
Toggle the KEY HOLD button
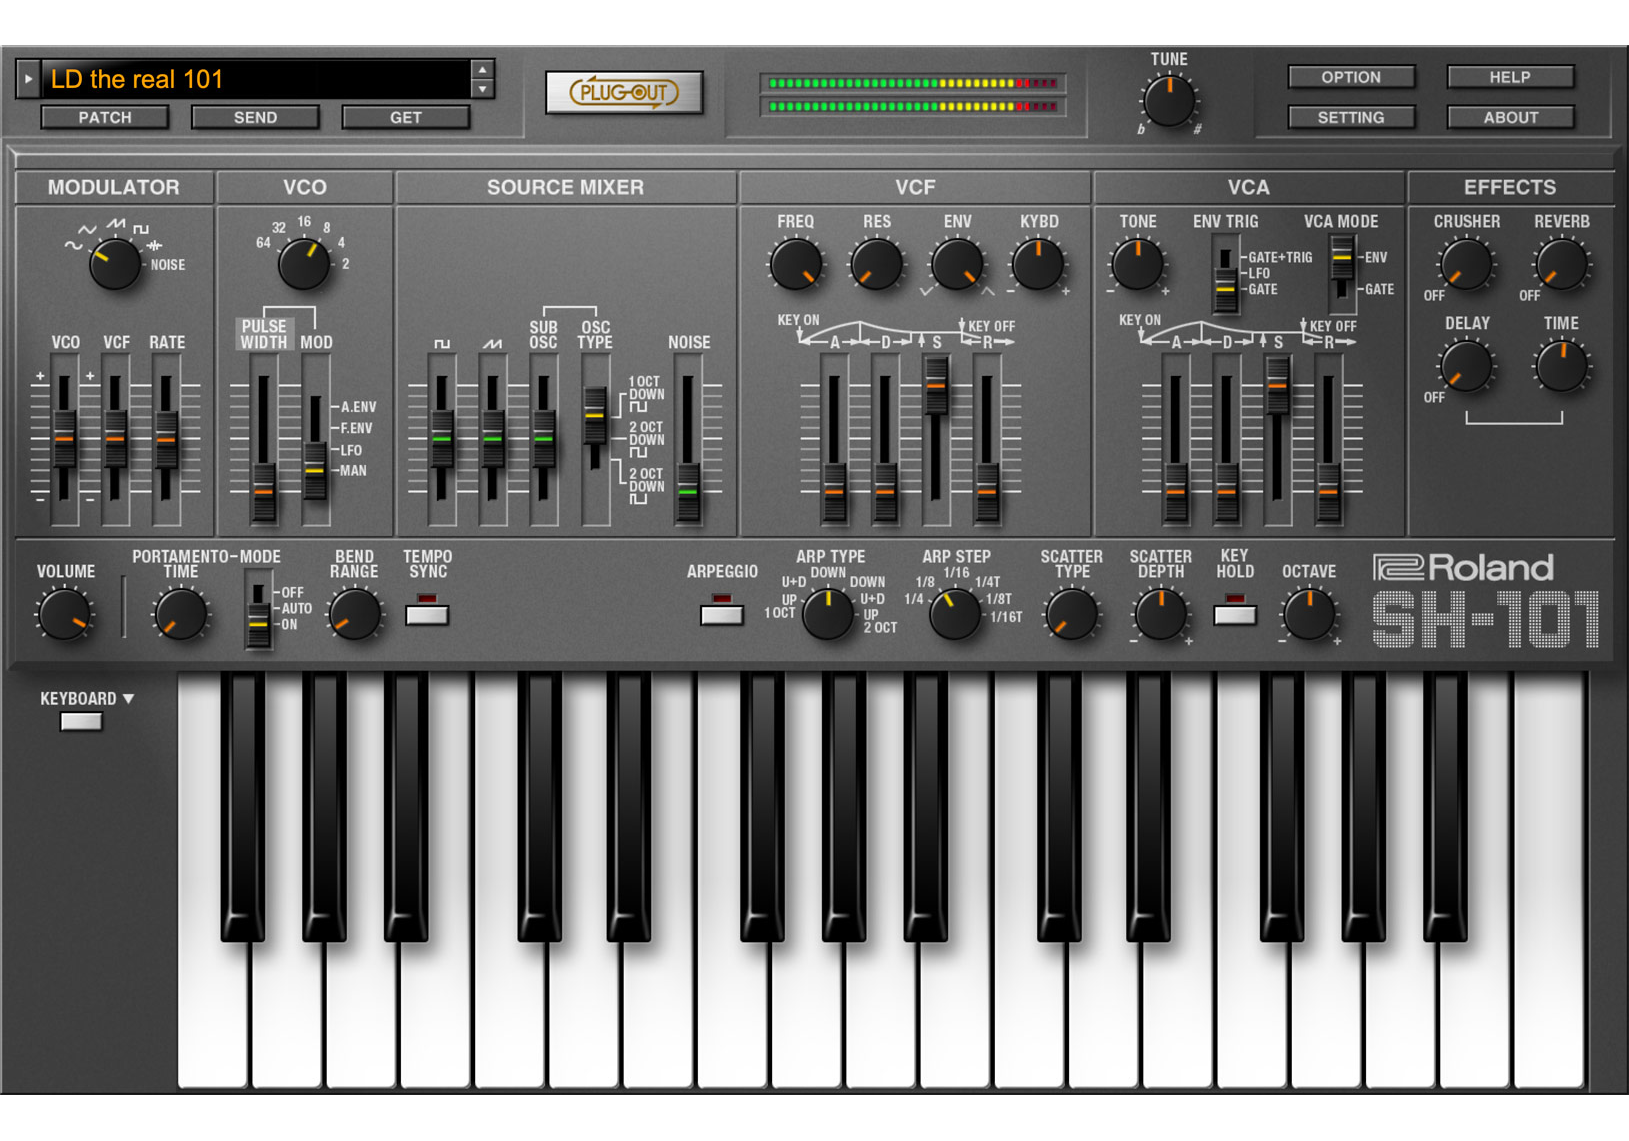pyautogui.click(x=1235, y=614)
